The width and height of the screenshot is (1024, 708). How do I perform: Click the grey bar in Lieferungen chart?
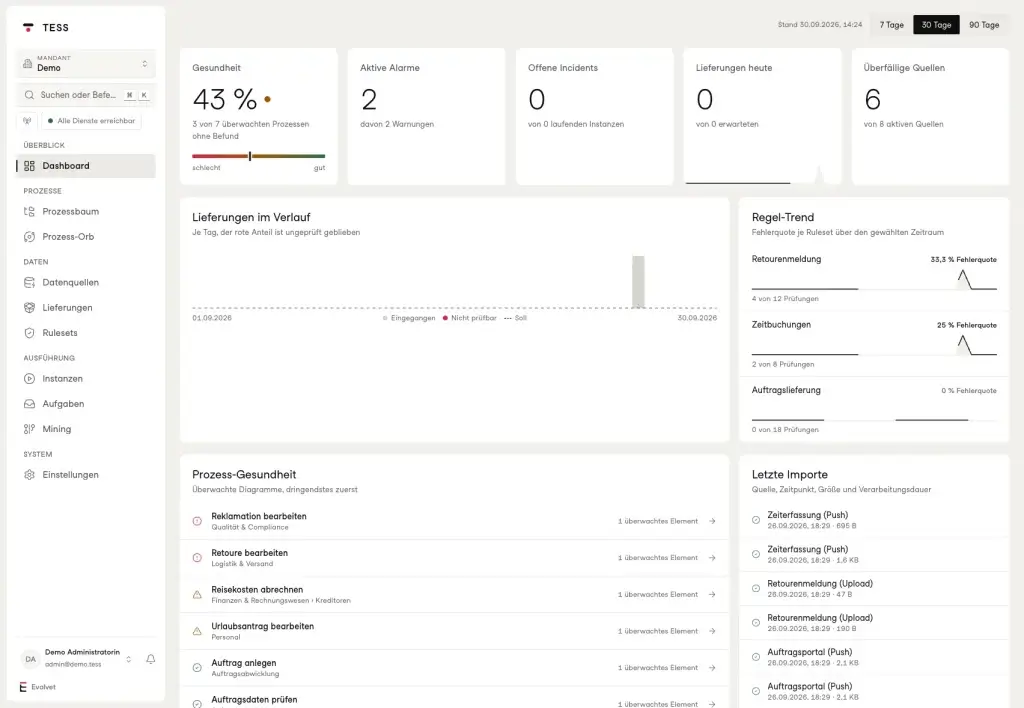(x=638, y=282)
